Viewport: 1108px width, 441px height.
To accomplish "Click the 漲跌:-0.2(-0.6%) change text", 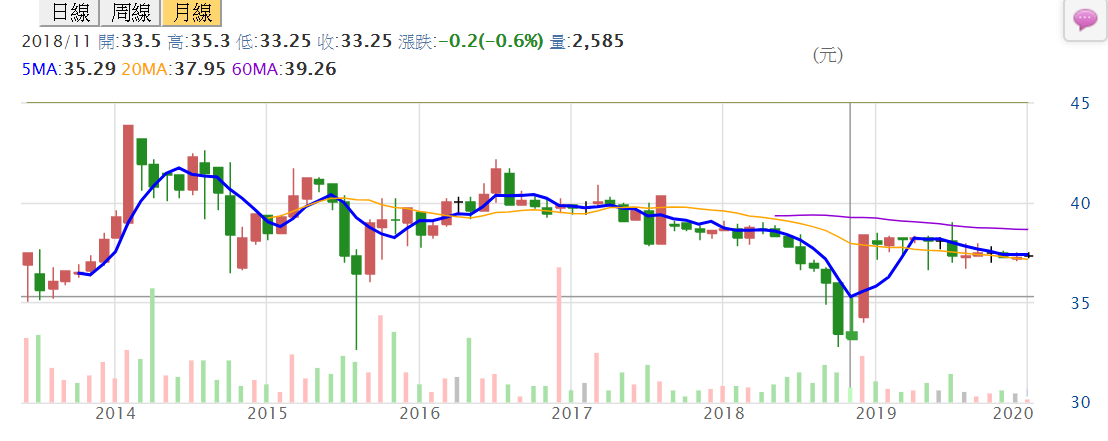I will tap(470, 42).
